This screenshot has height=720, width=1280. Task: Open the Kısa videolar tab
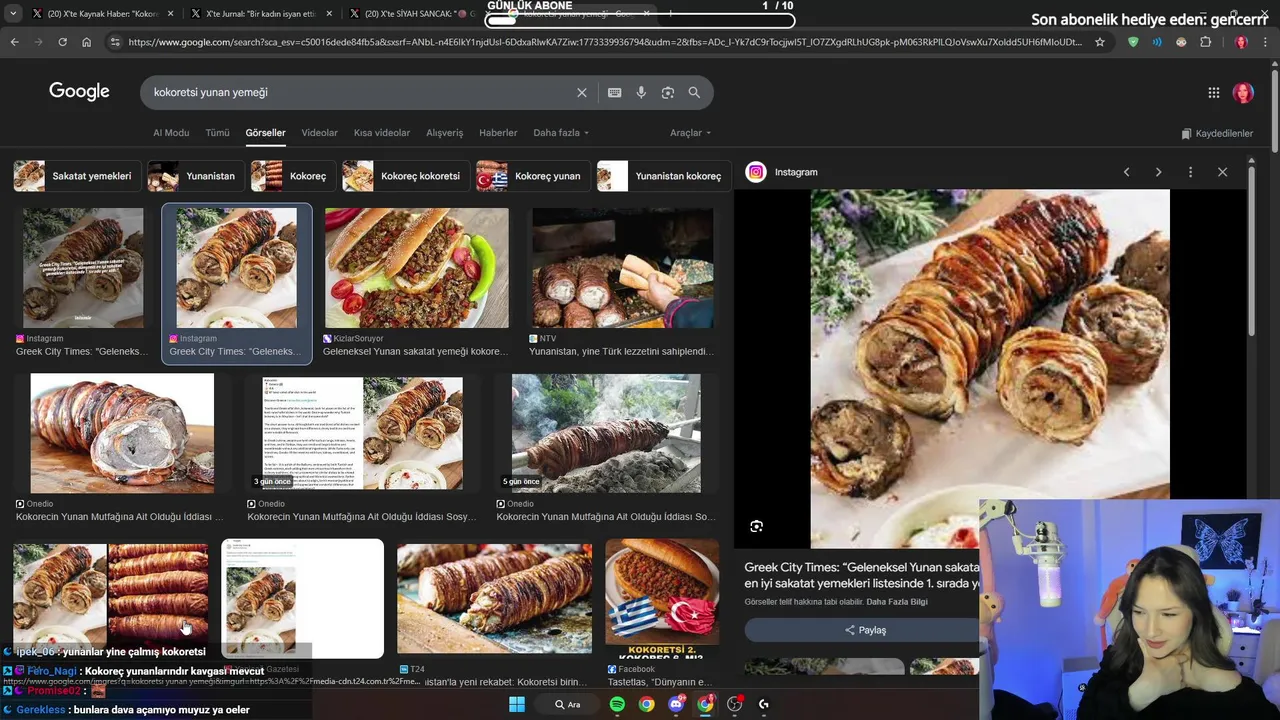pos(382,133)
